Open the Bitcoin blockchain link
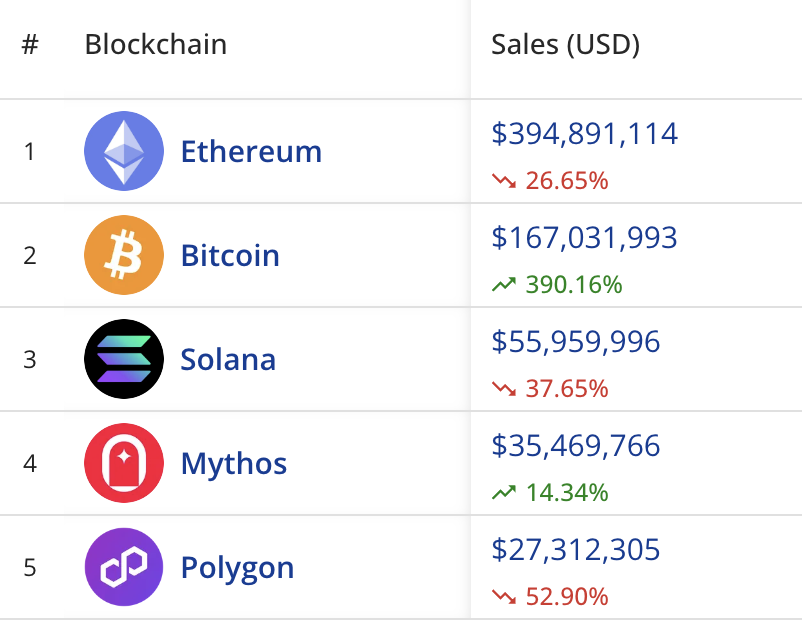802x620 pixels. (x=230, y=256)
